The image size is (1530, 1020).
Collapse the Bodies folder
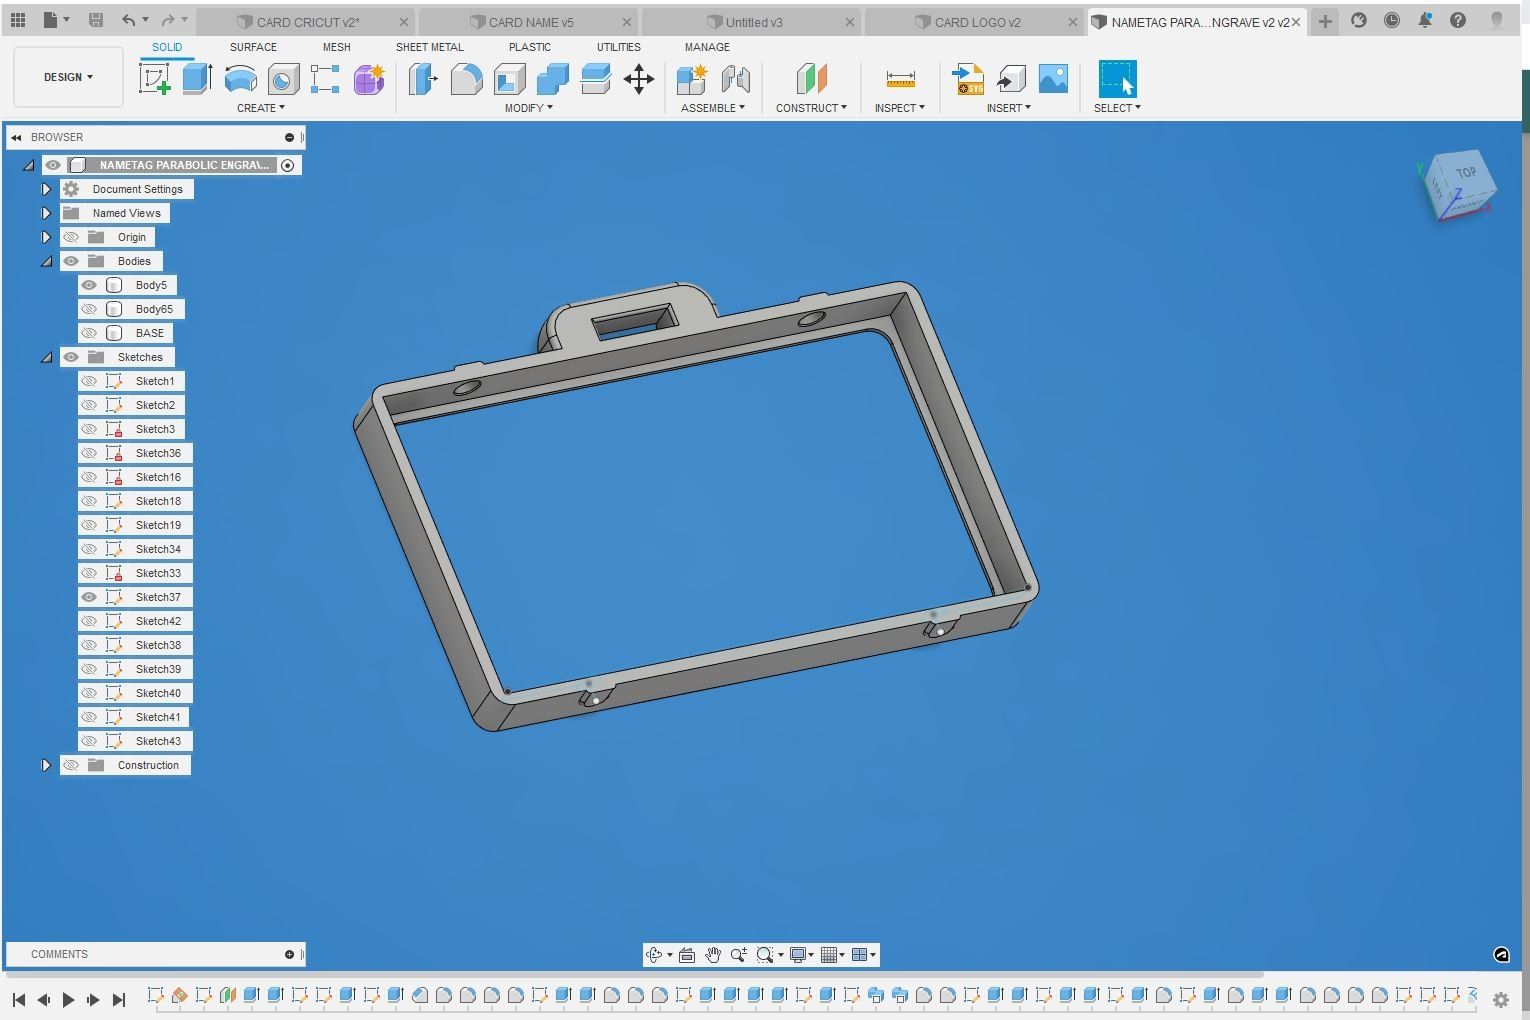click(46, 261)
